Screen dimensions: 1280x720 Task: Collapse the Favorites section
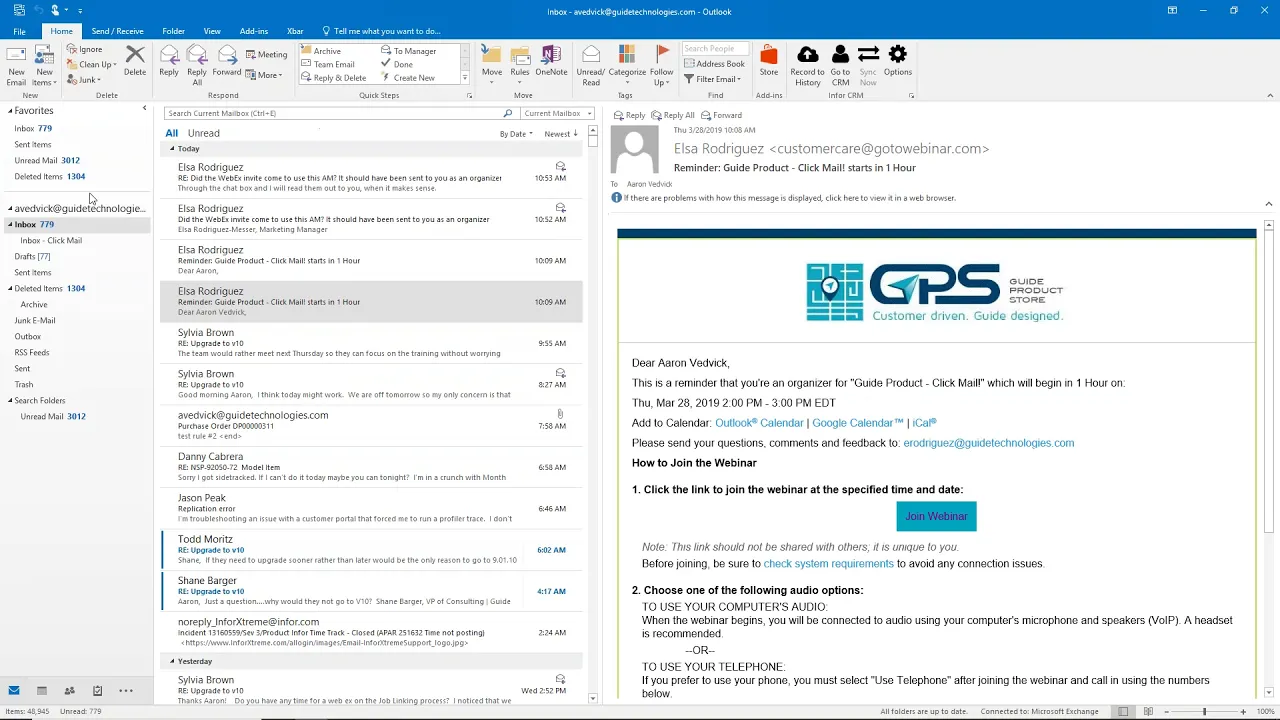(10, 111)
